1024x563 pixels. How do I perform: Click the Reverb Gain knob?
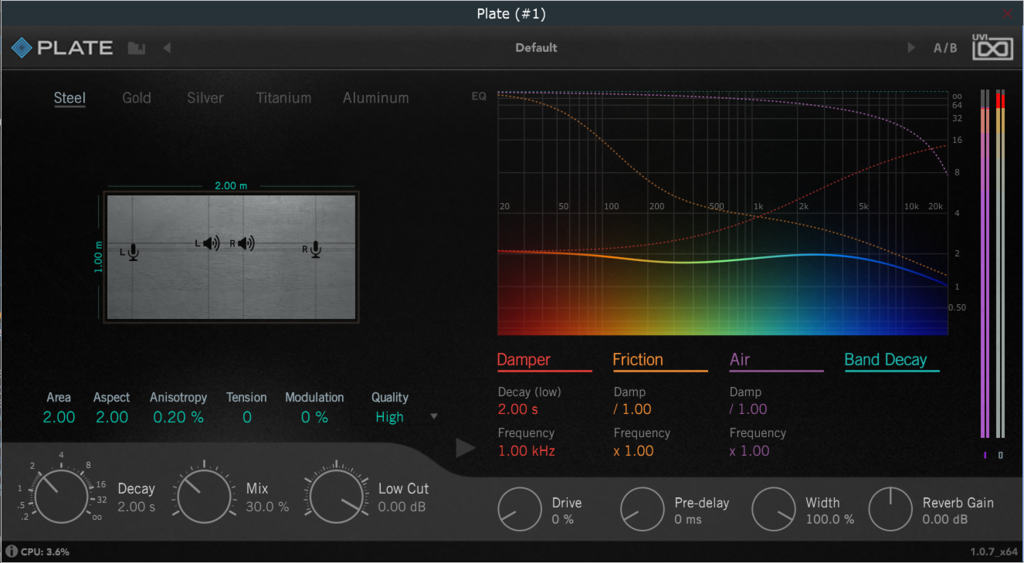pyautogui.click(x=890, y=509)
